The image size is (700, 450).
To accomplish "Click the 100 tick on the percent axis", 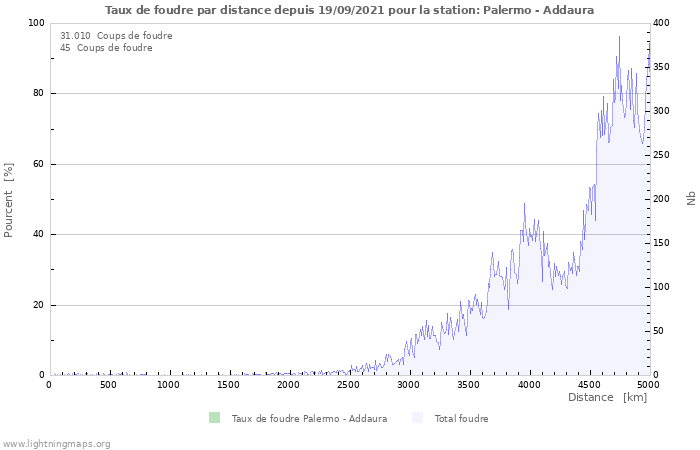I will tap(36, 23).
